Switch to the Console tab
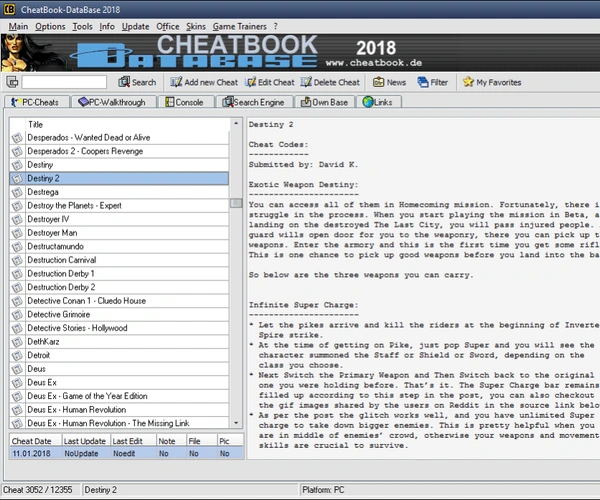Image resolution: width=600 pixels, height=500 pixels. click(186, 102)
